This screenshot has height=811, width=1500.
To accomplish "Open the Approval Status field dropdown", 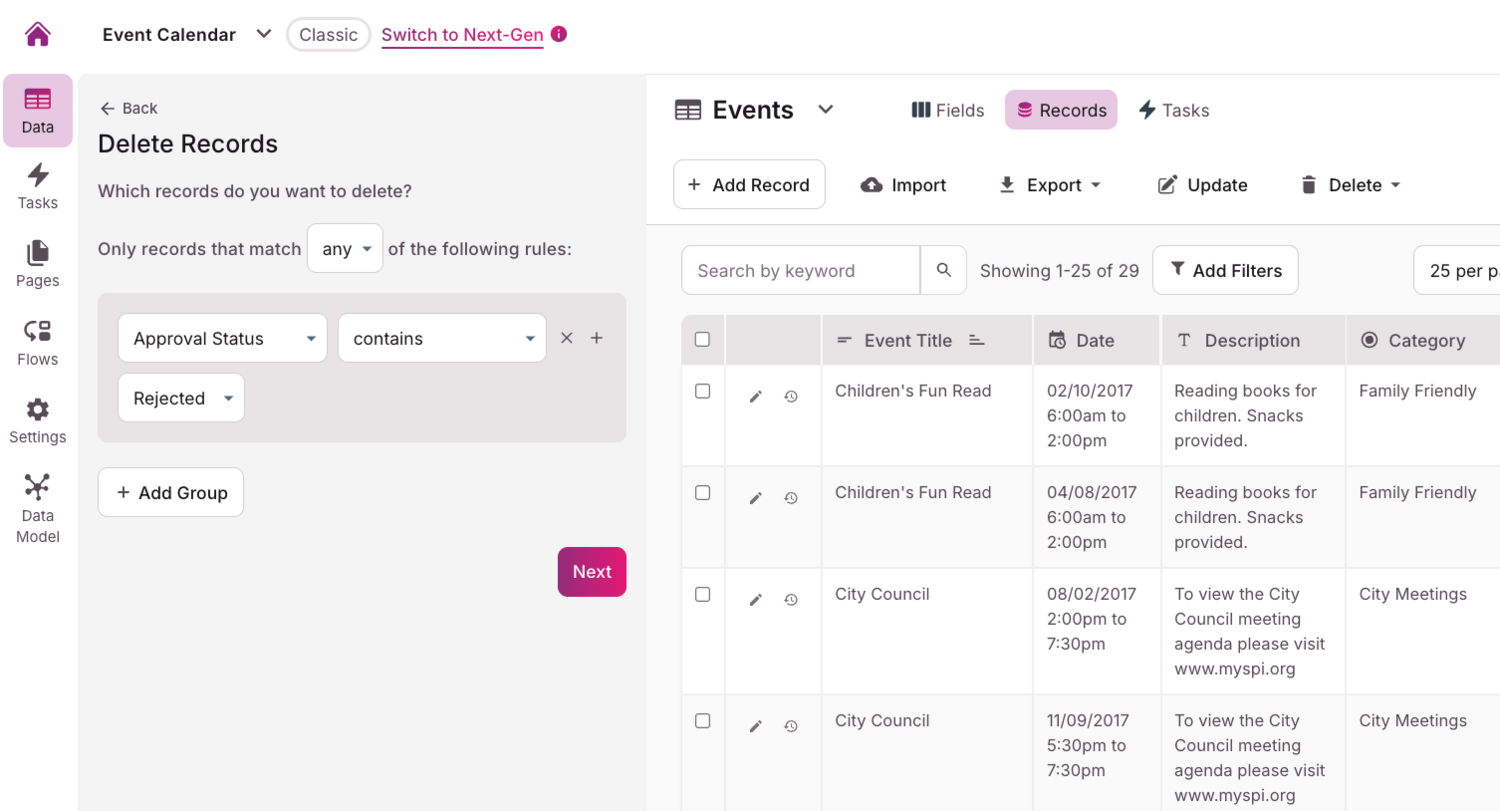I will click(222, 338).
